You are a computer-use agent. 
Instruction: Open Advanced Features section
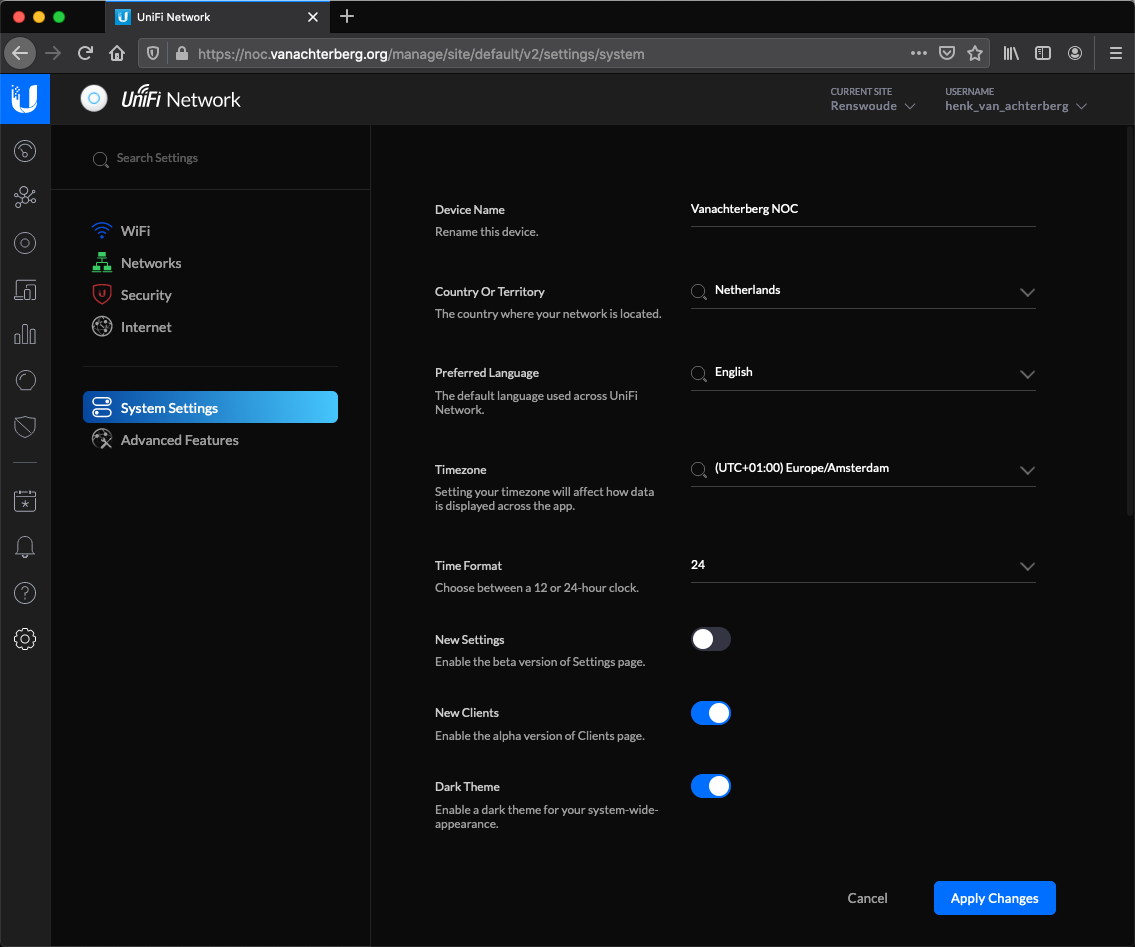(x=165, y=440)
